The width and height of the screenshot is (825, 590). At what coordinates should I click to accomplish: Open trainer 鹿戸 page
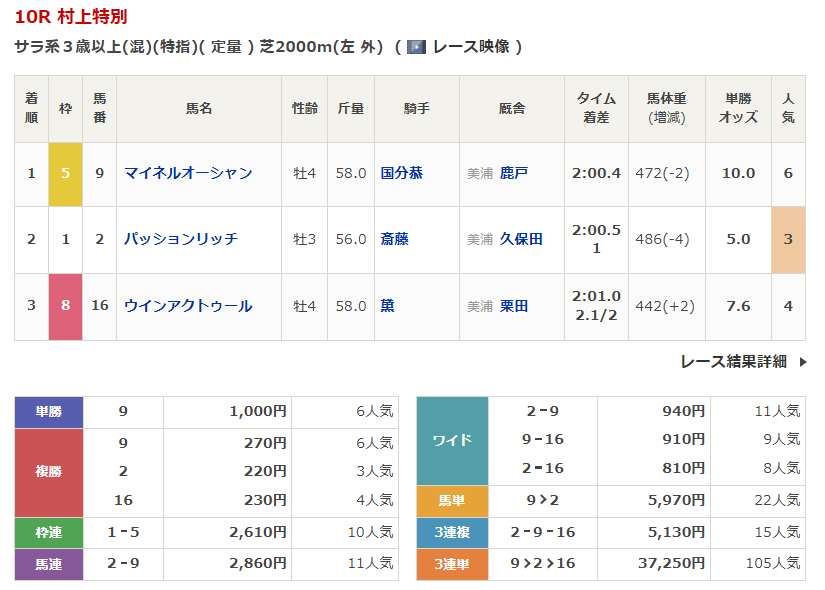[514, 173]
